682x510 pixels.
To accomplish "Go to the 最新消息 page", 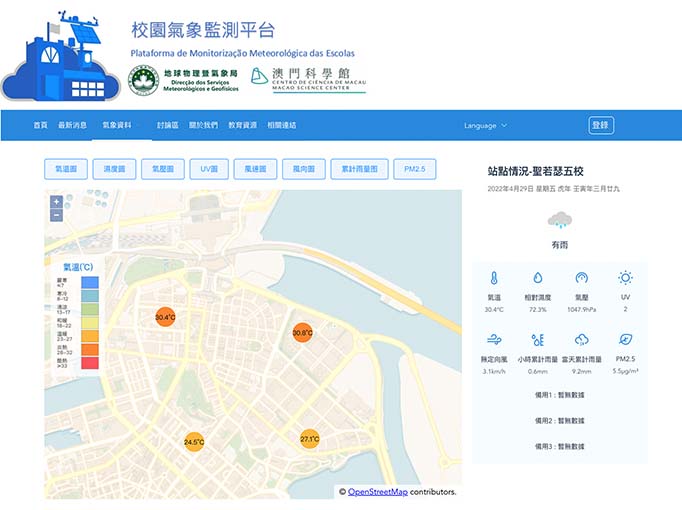I will (72, 125).
